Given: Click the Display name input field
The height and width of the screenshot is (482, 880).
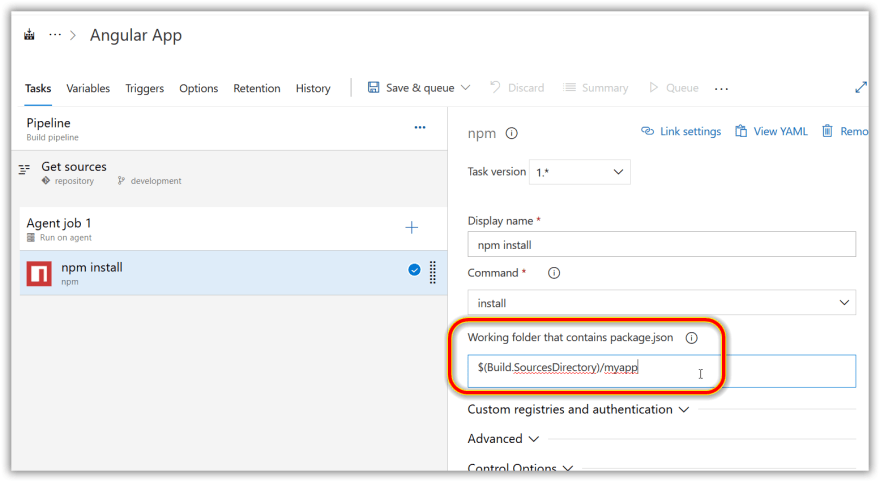Looking at the screenshot, I should [x=662, y=245].
